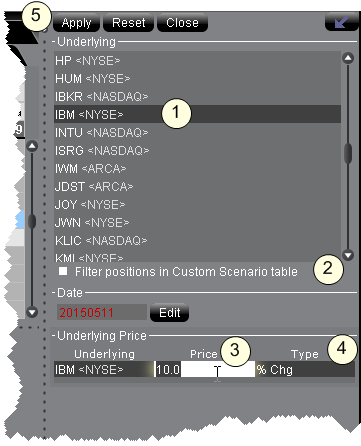This screenshot has width=361, height=446.
Task: Click the price input field
Action: coord(205,369)
